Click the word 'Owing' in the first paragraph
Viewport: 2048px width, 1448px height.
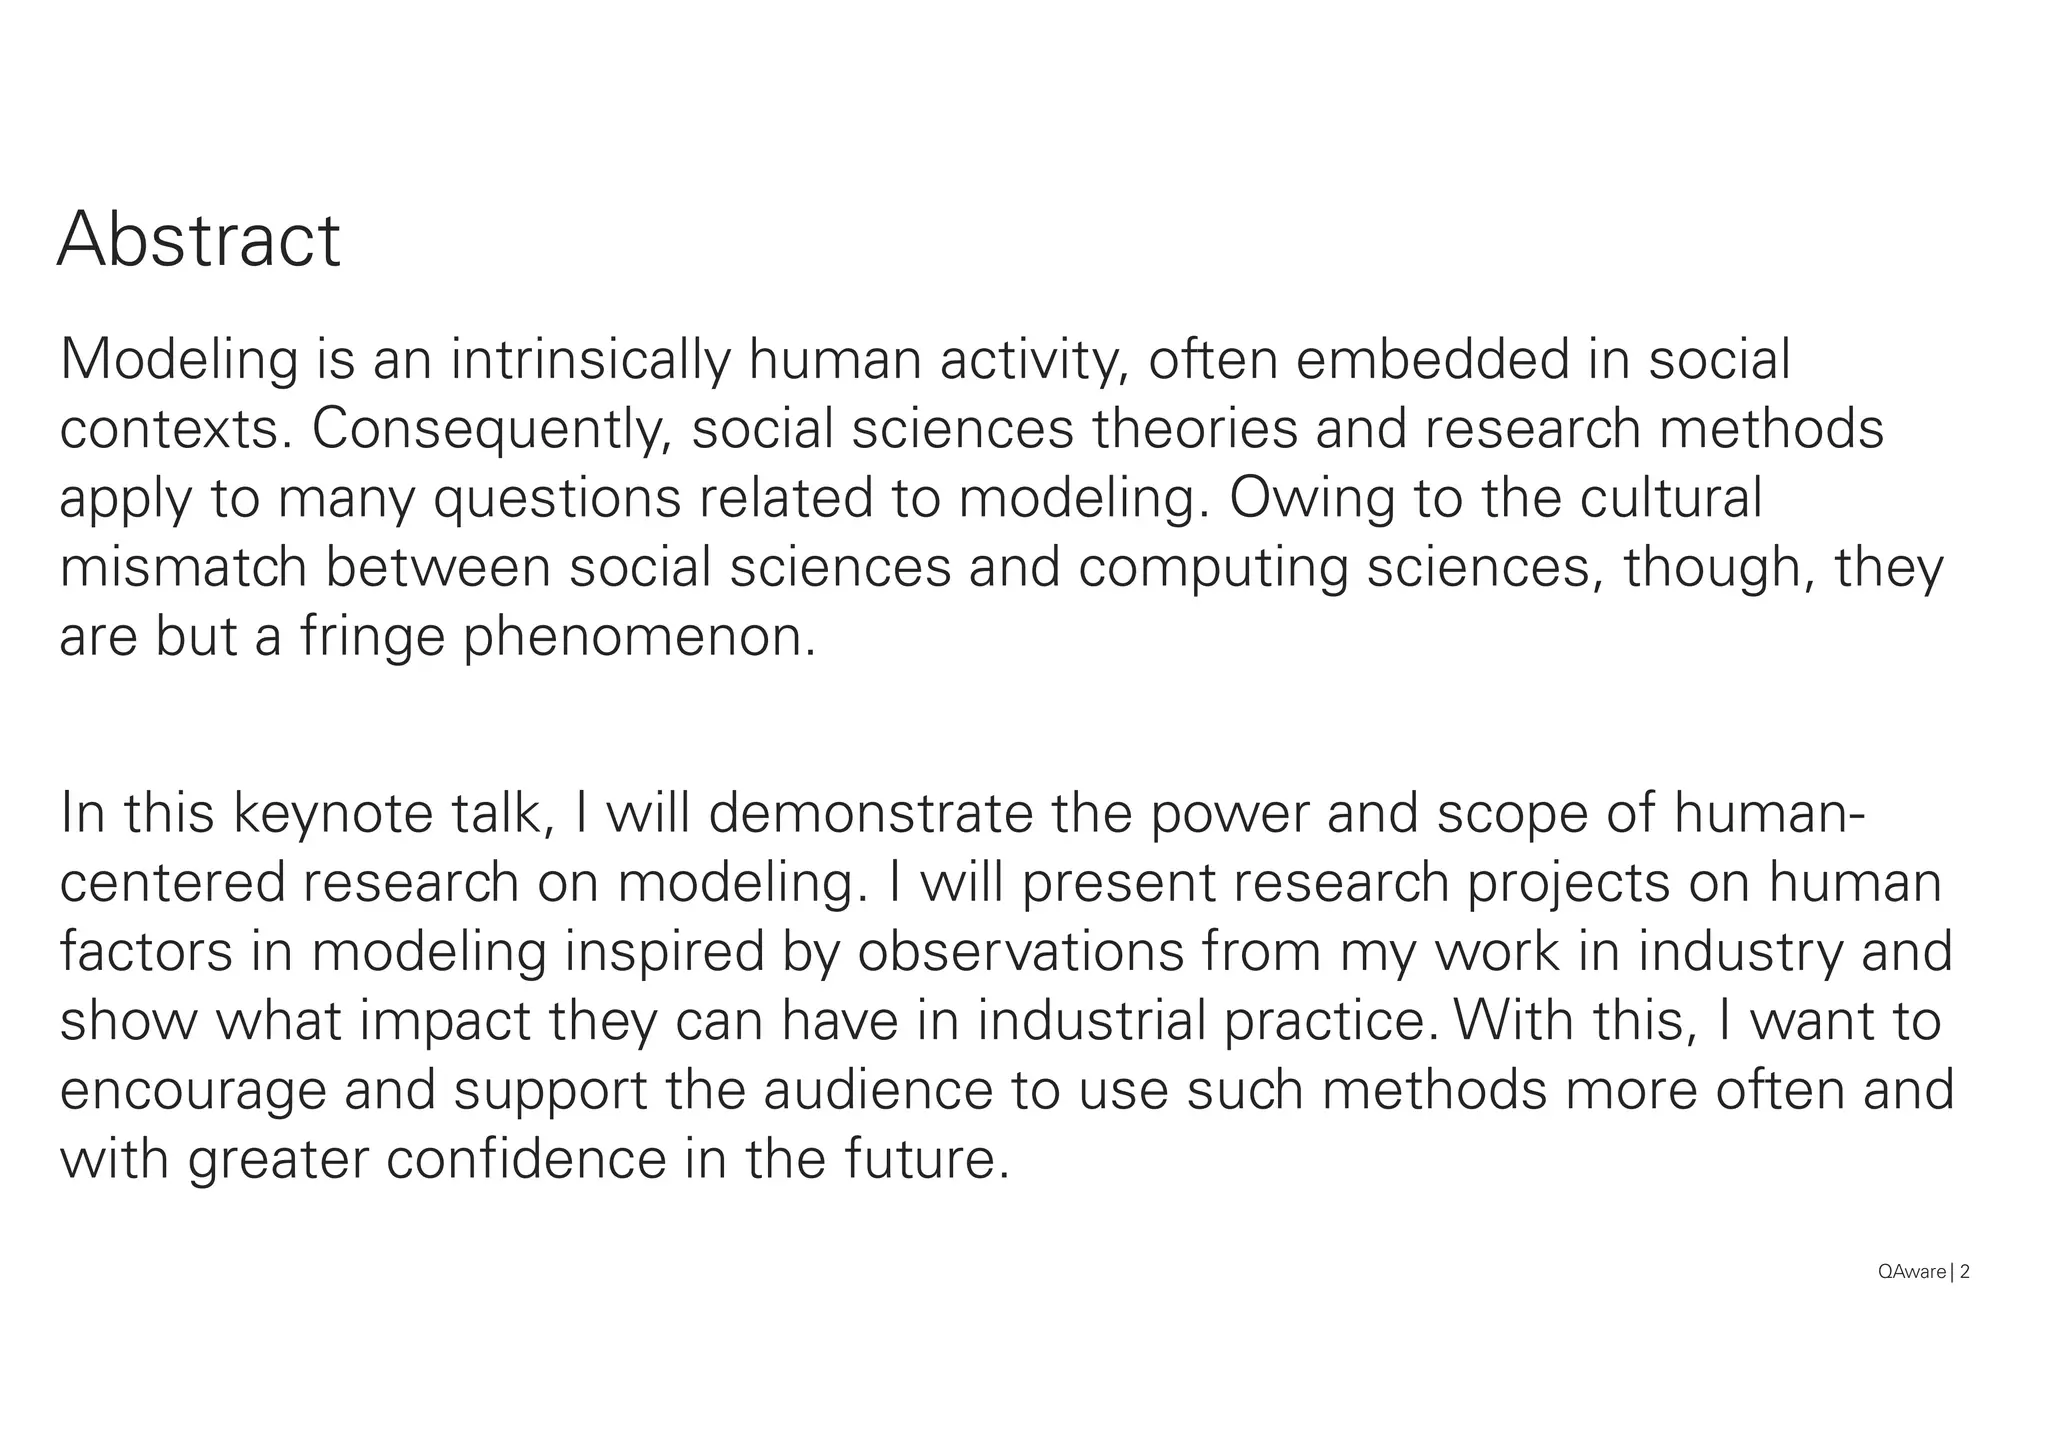pyautogui.click(x=1311, y=499)
